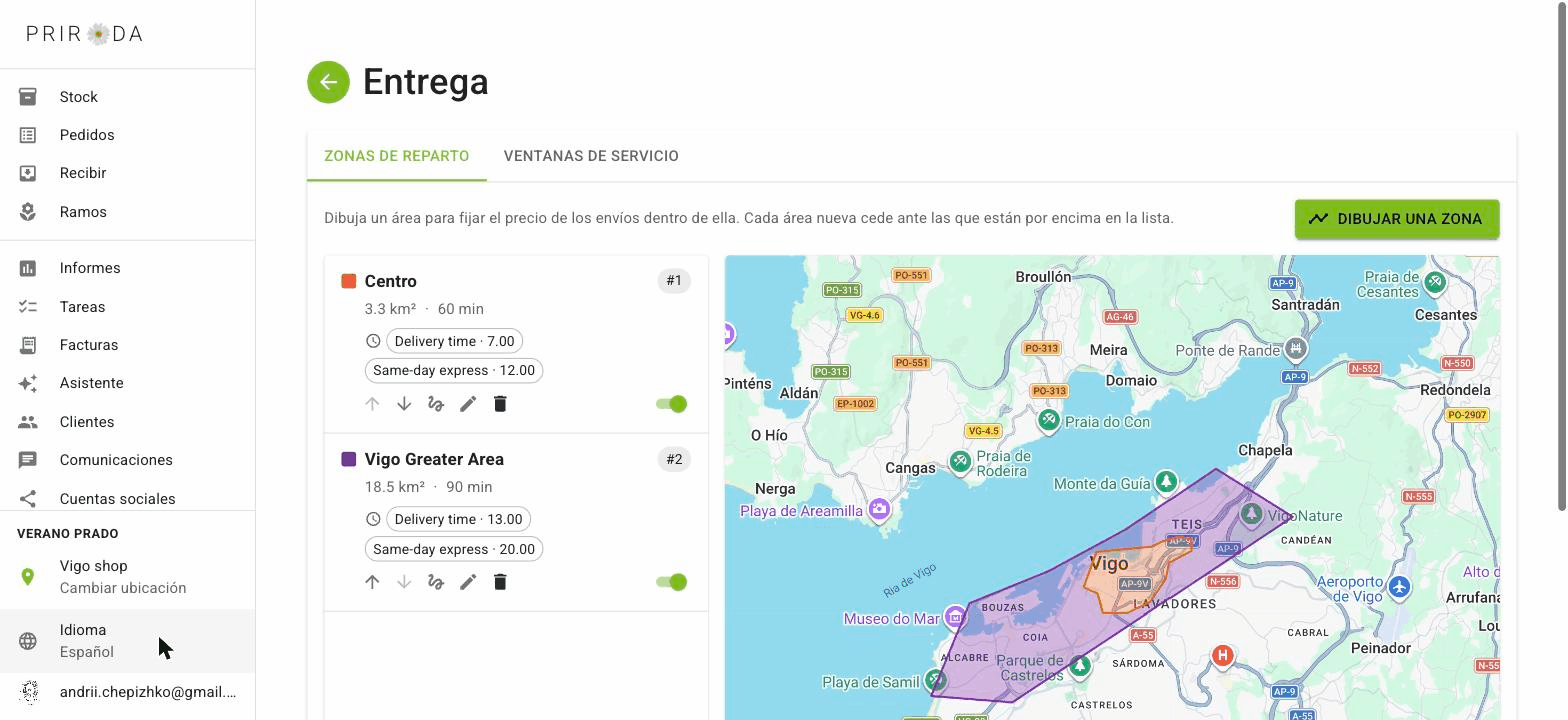Move Centro zone down
The image size is (1568, 720).
tap(404, 404)
